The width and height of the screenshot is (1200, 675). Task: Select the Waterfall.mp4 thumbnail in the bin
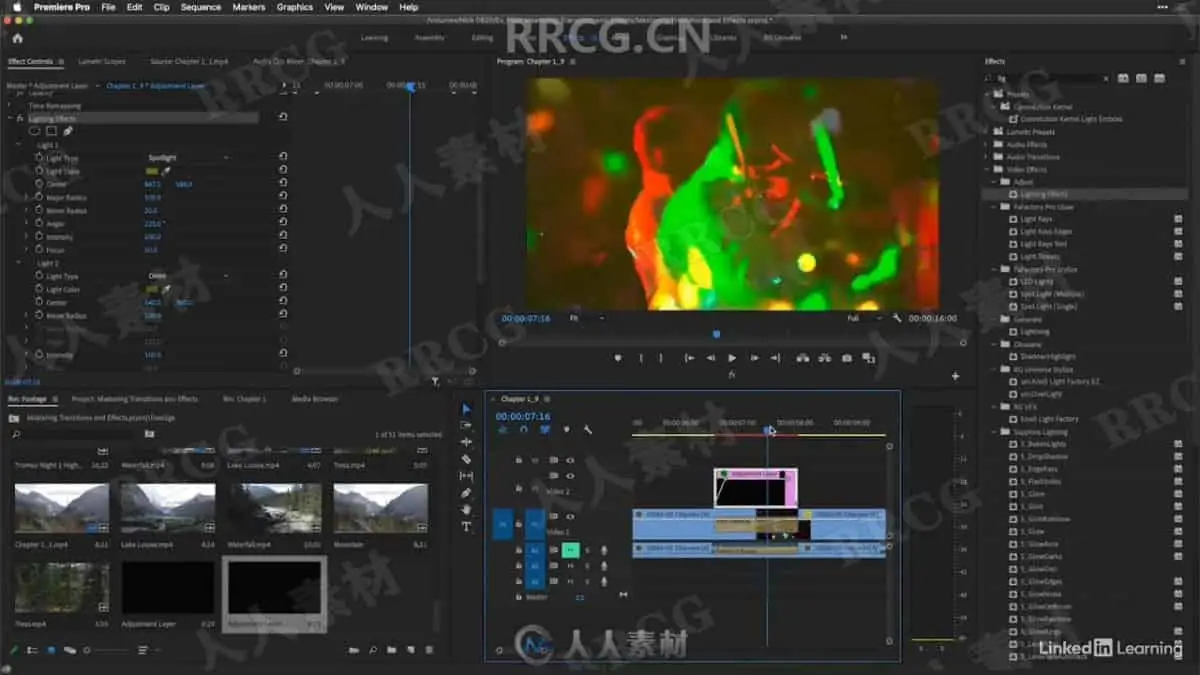pos(272,509)
